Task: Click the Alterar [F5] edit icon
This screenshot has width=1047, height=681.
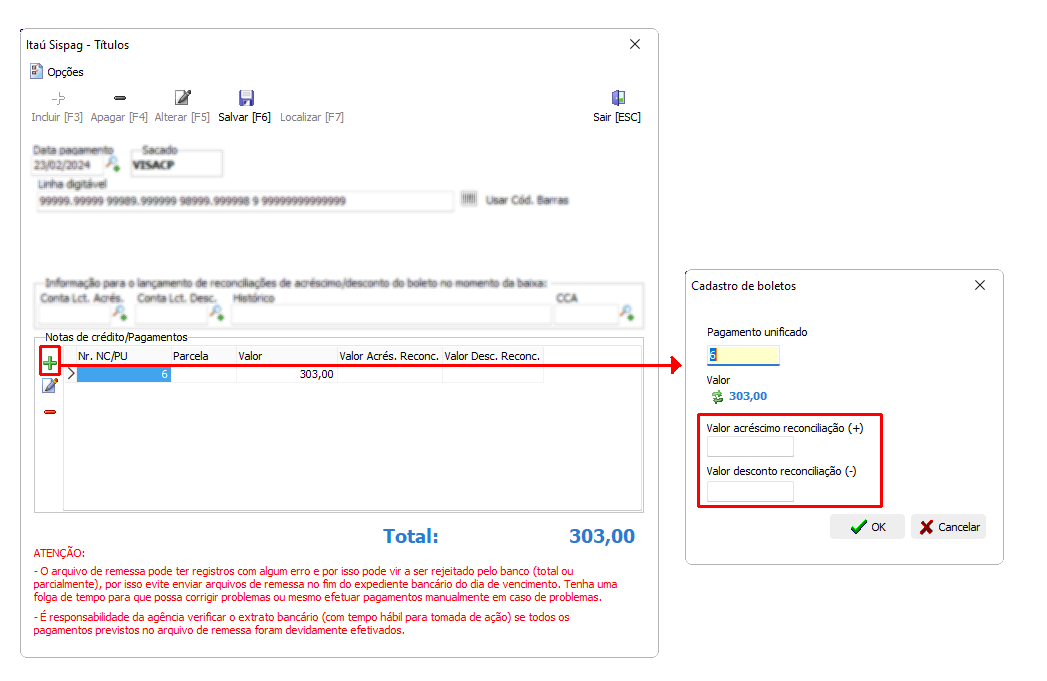Action: coord(182,98)
